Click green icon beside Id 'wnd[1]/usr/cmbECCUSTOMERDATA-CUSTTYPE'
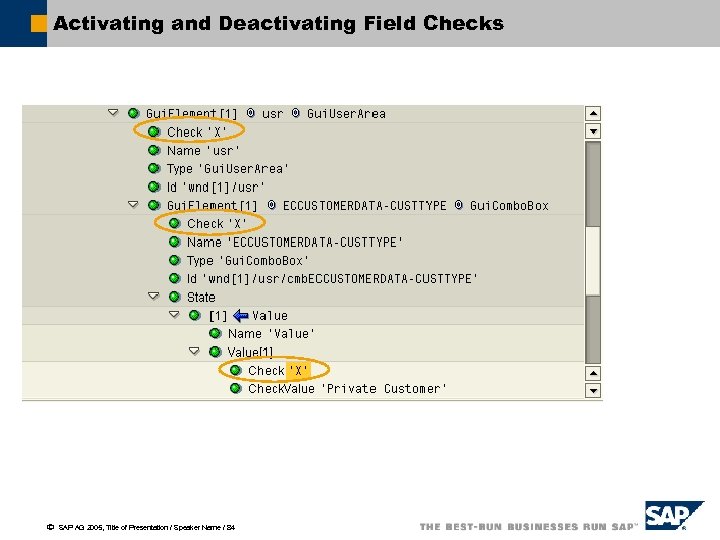Screen dimensions: 720x540 click(x=174, y=278)
